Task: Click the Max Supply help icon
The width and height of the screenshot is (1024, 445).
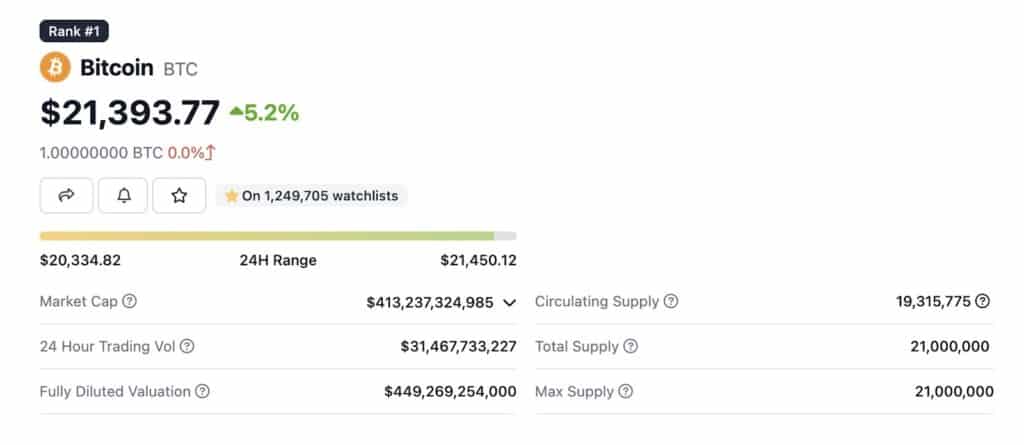Action: [626, 391]
